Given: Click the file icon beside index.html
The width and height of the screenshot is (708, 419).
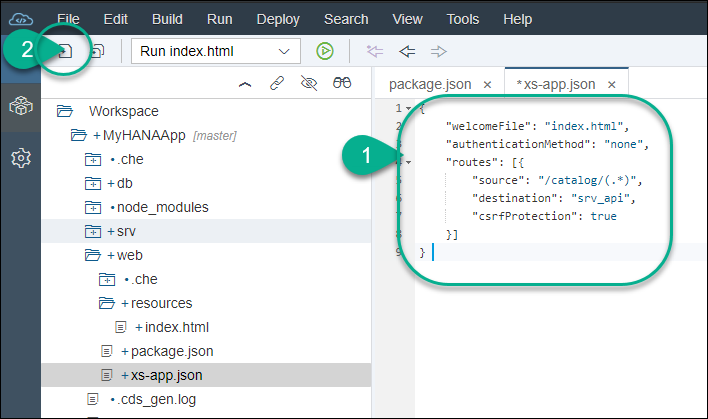Looking at the screenshot, I should [x=121, y=327].
